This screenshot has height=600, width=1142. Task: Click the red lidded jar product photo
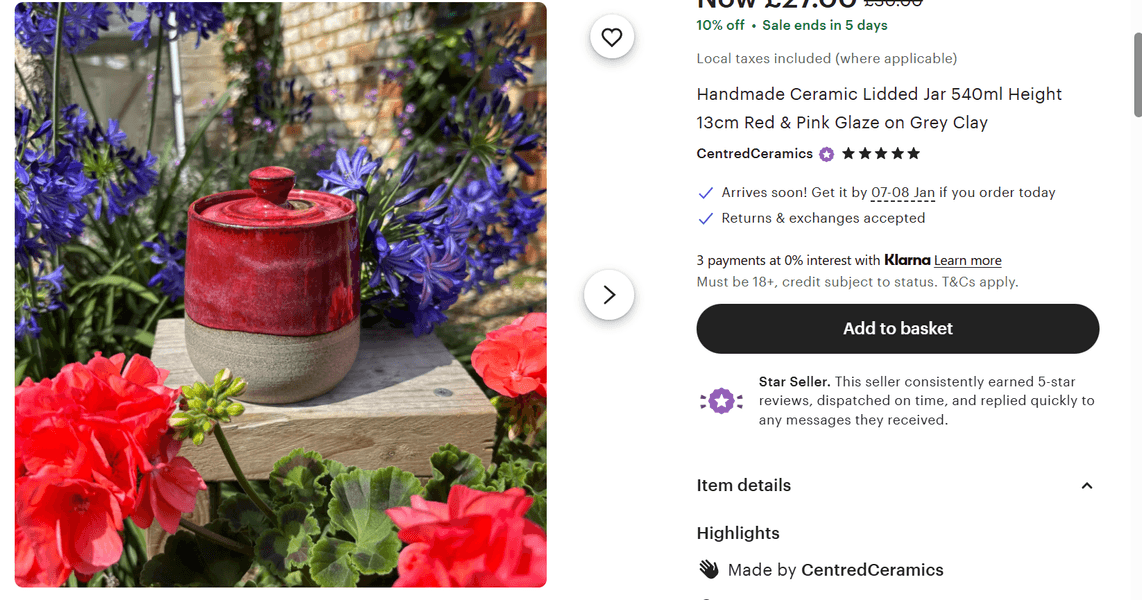click(x=280, y=294)
